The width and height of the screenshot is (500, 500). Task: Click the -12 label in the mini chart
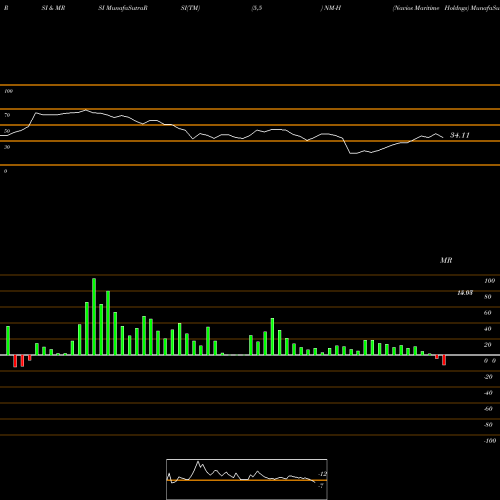pos(322,474)
